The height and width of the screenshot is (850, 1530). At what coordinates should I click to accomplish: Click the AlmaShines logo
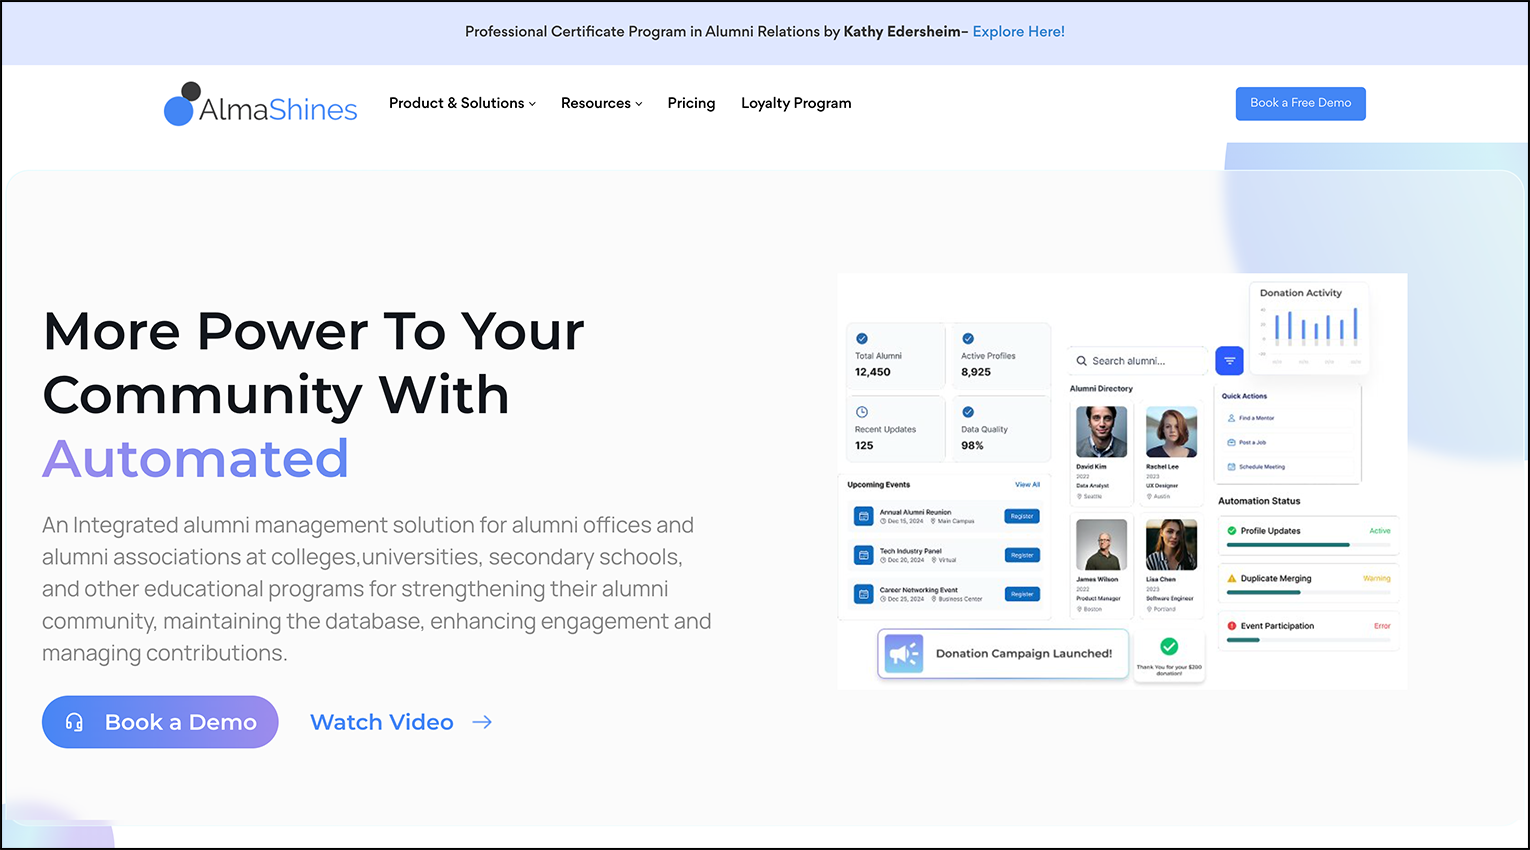(x=260, y=104)
